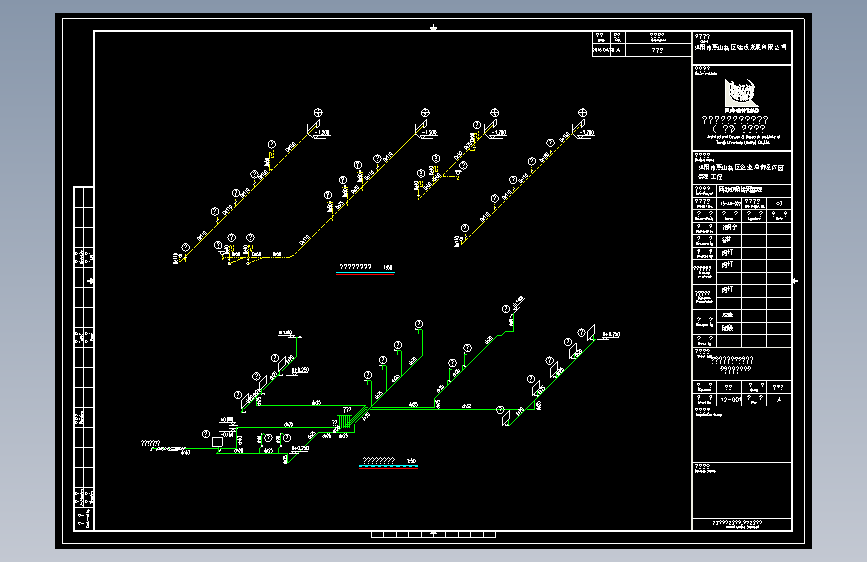The width and height of the screenshot is (867, 562).
Task: Select the project name text in title block
Action: (740, 171)
